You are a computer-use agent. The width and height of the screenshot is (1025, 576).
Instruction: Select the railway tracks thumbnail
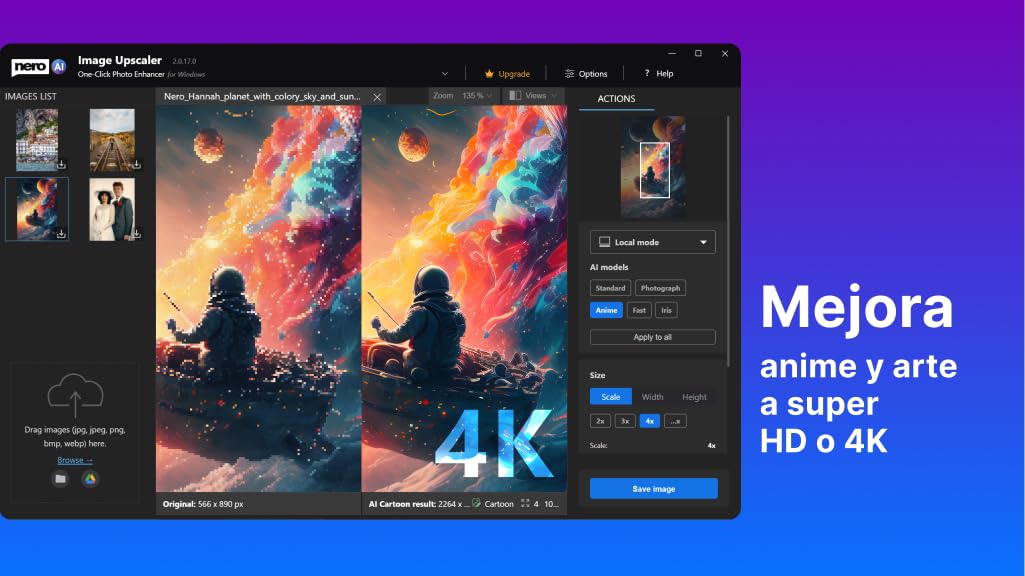coord(112,139)
